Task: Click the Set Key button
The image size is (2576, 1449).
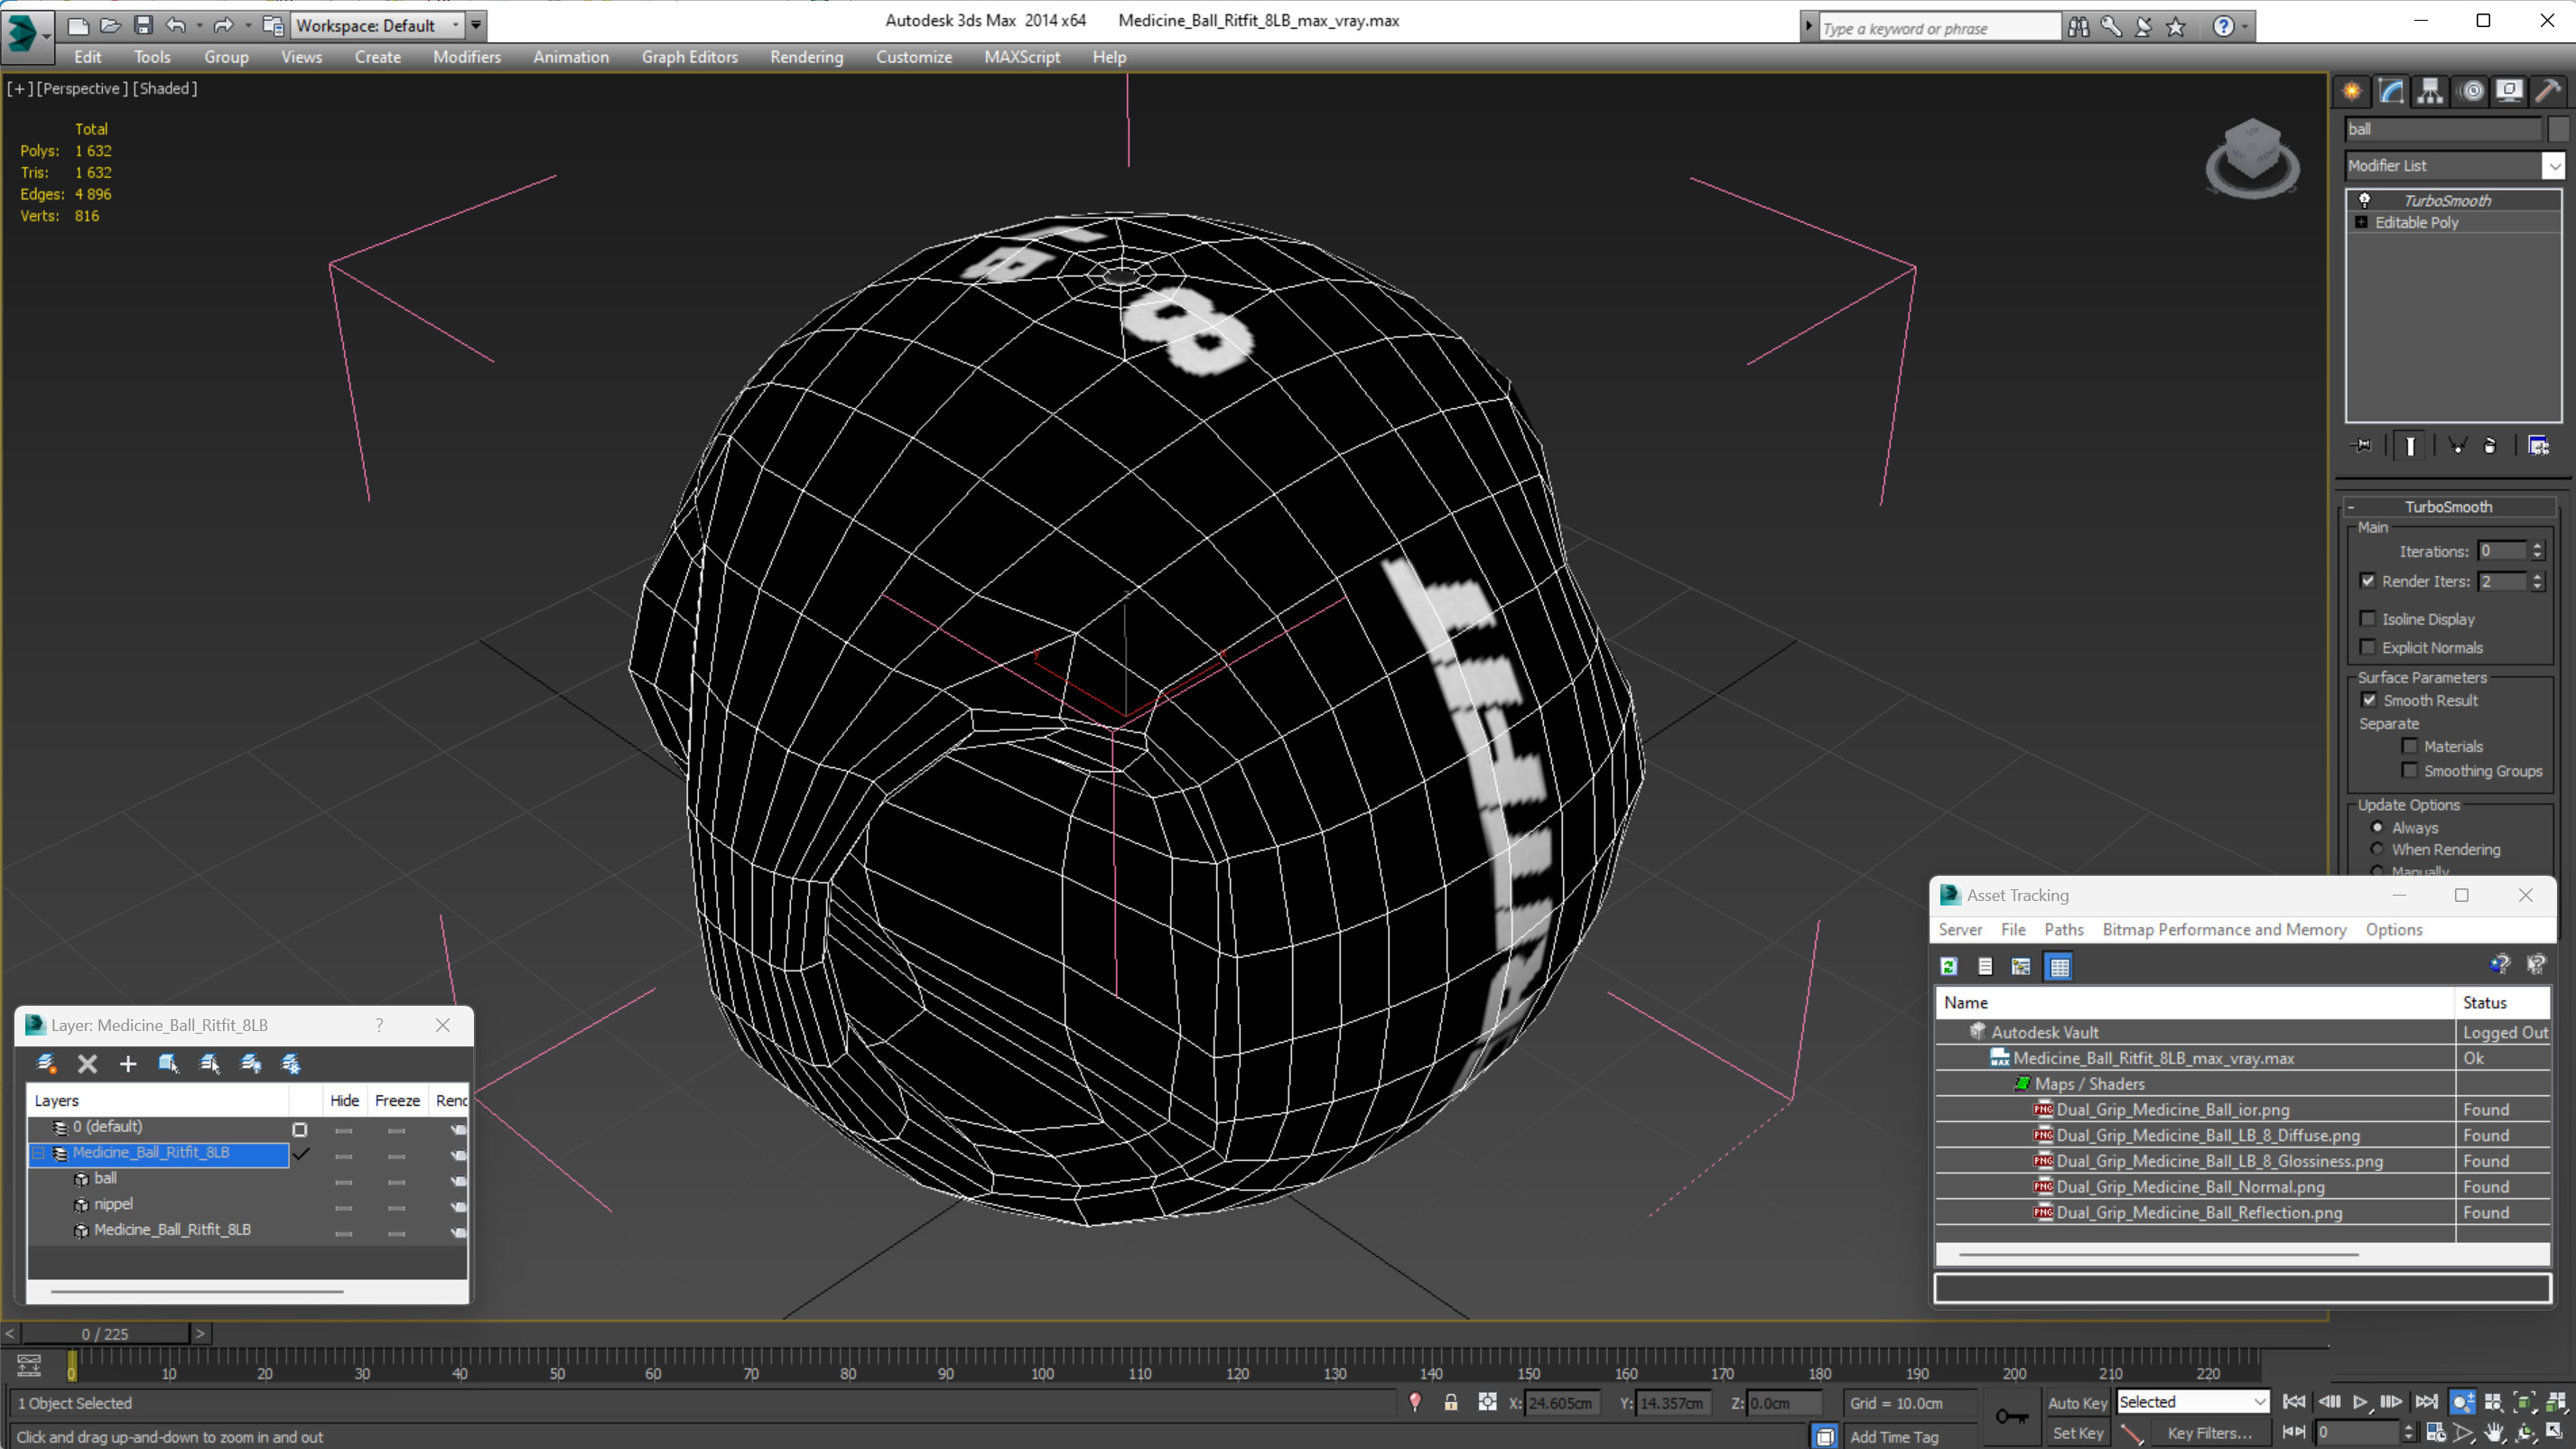Action: [x=2077, y=1433]
